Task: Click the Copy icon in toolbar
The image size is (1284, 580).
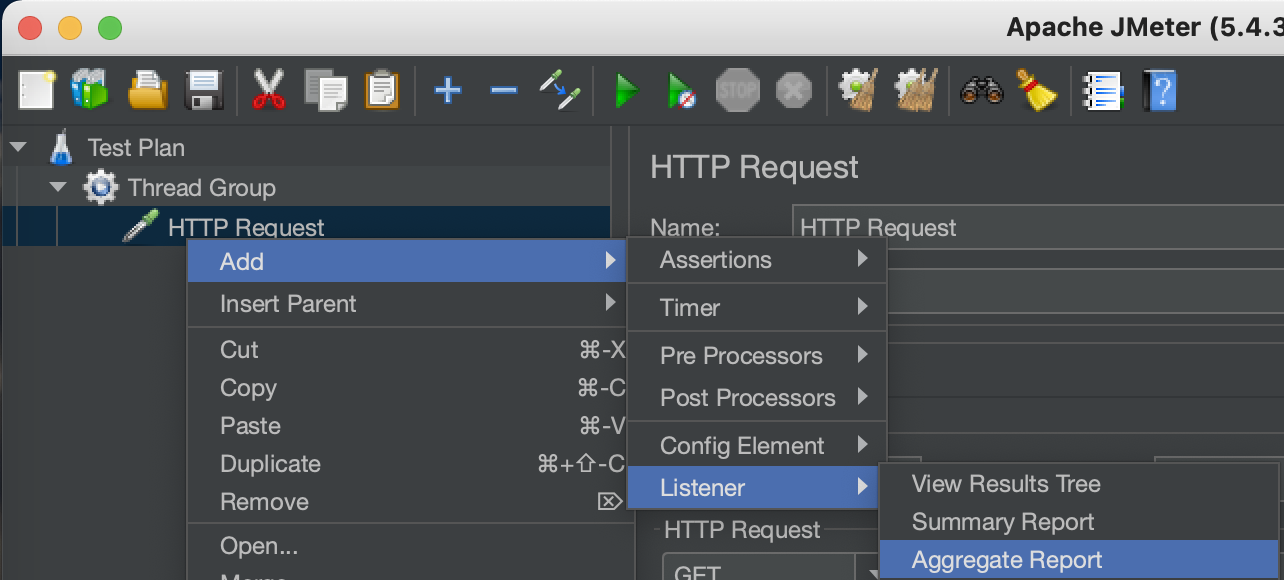Action: pos(326,90)
